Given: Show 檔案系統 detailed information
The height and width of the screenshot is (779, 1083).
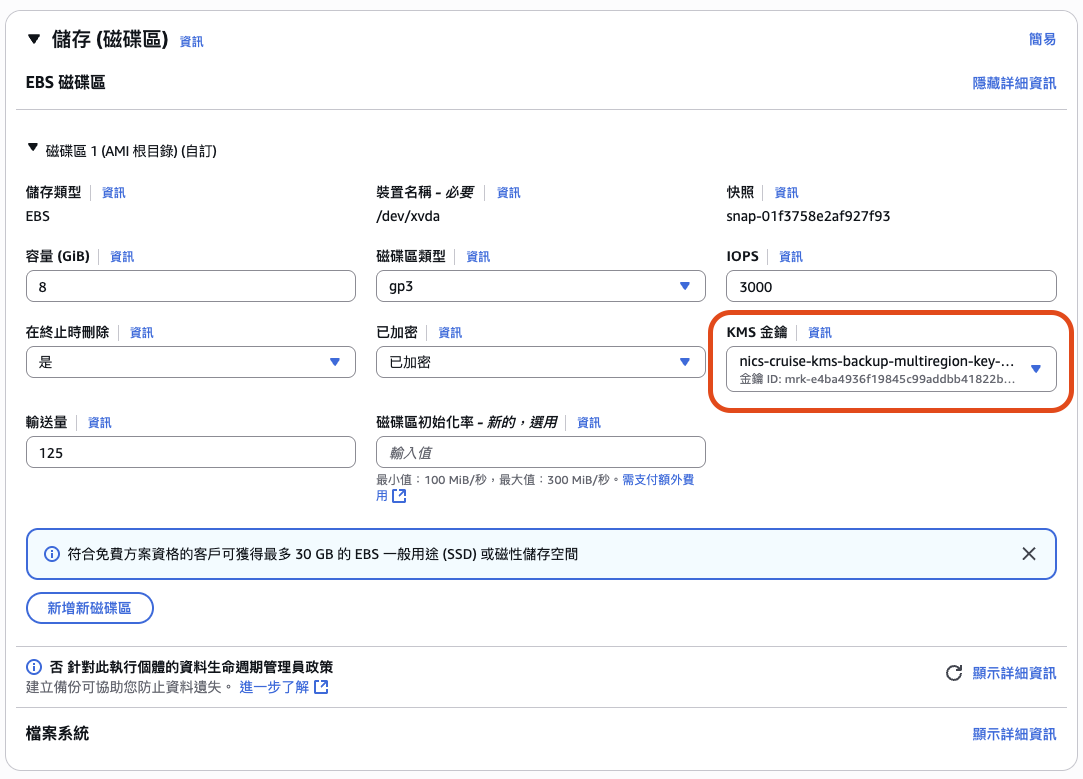Looking at the screenshot, I should [x=1015, y=733].
